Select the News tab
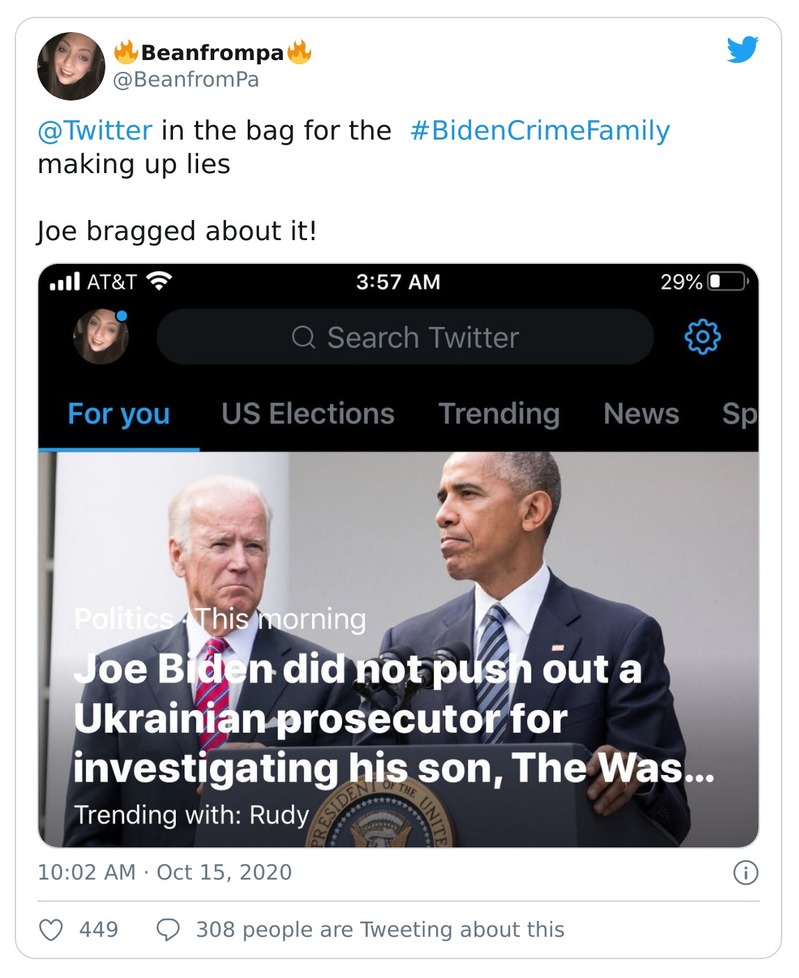The image size is (799, 978). point(640,413)
